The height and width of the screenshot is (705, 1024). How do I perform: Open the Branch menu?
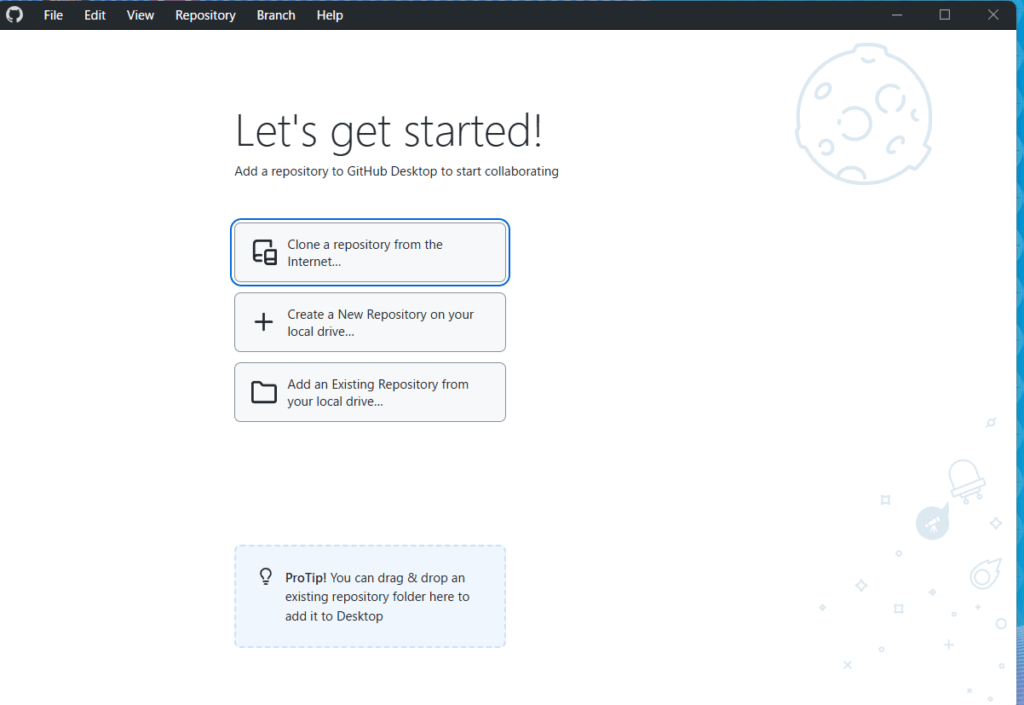[276, 15]
